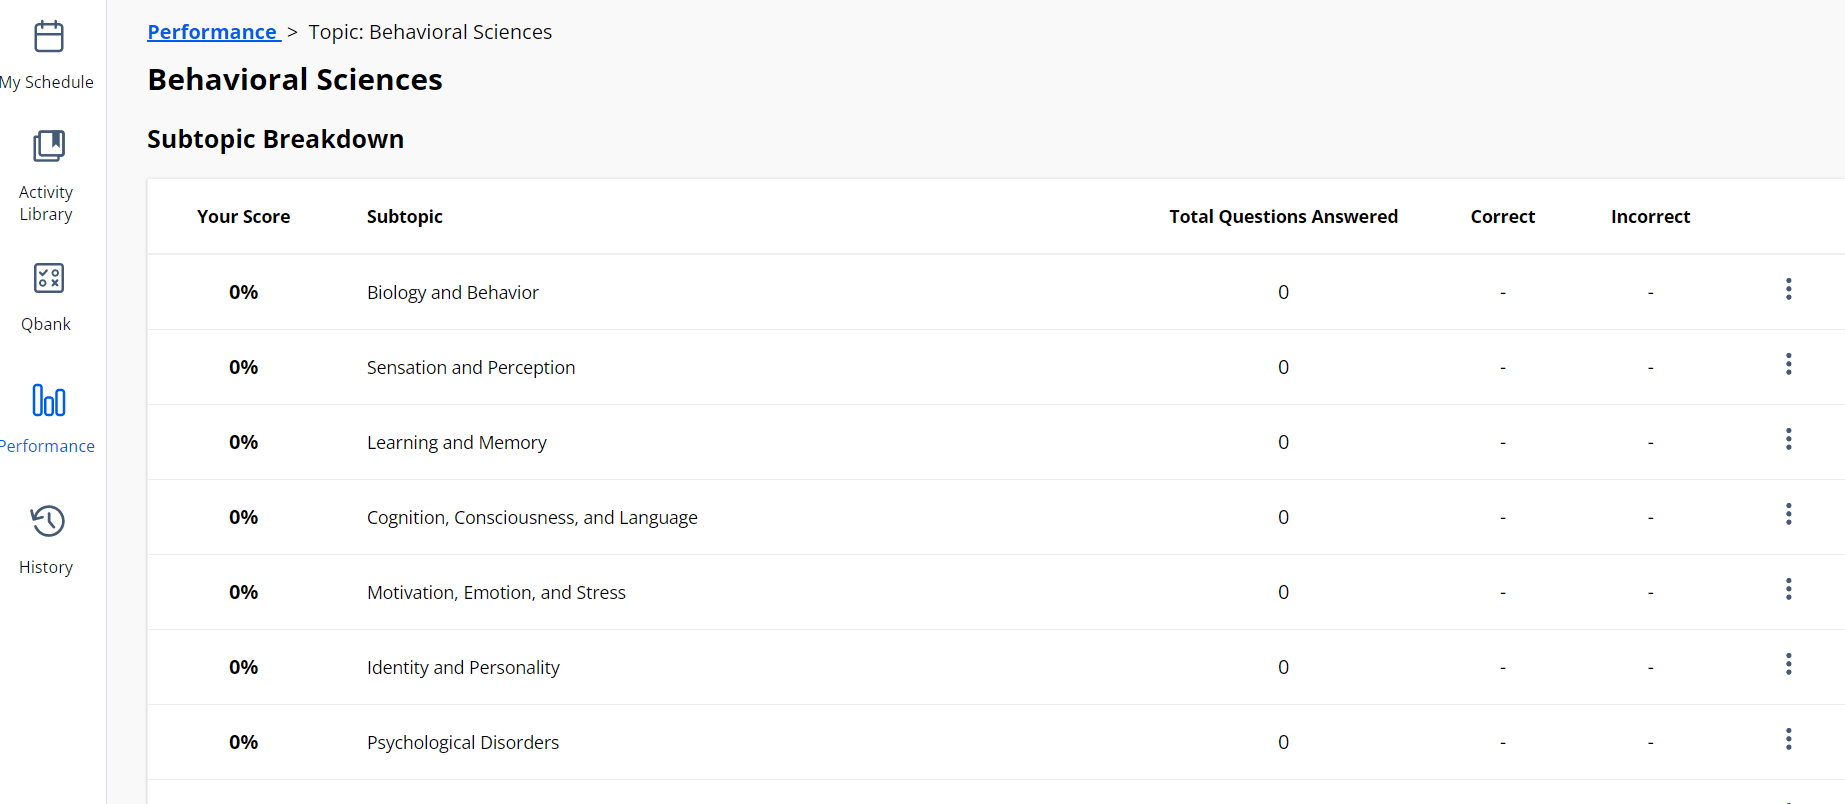Open options menu for Sensation and Perception

point(1788,365)
